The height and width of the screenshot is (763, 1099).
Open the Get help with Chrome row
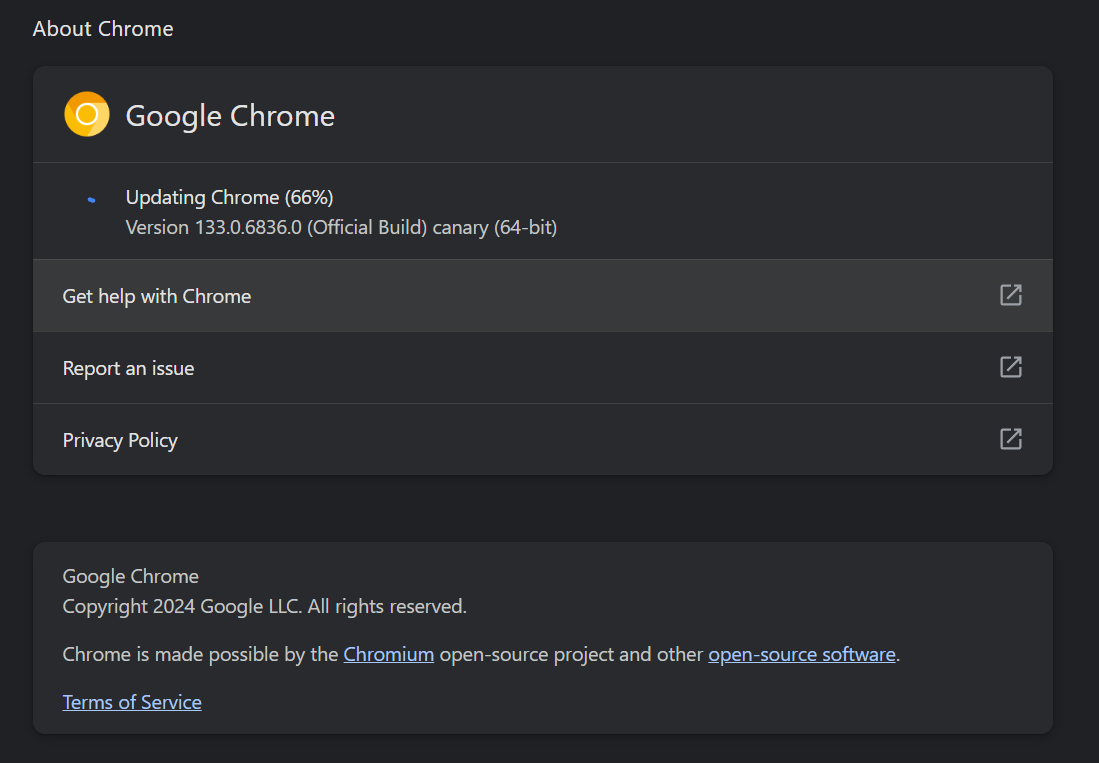pos(542,296)
